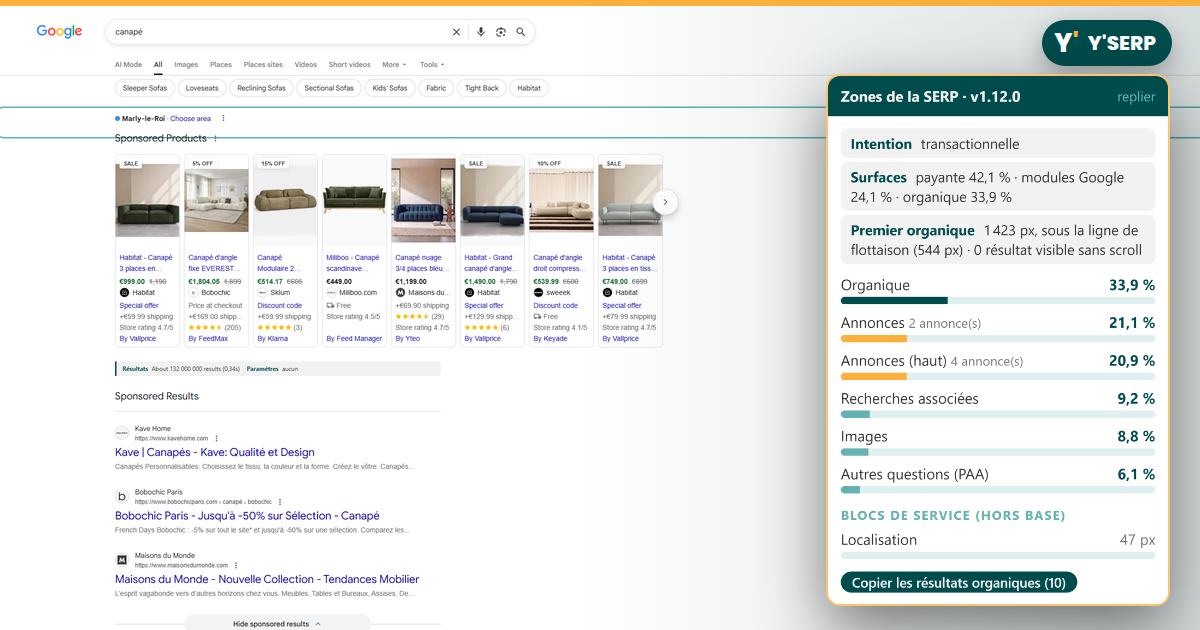Viewport: 1200px width, 630px height.
Task: Open the sweeek Canapé d'angle droit image
Action: 562,200
